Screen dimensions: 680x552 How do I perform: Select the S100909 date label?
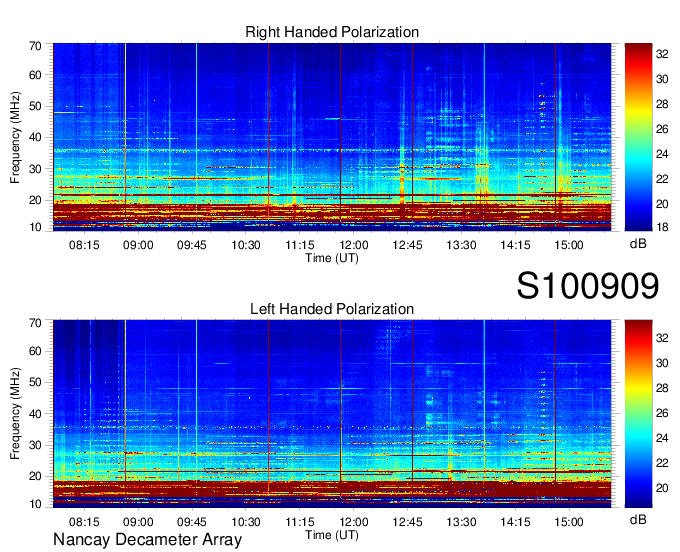coord(588,286)
